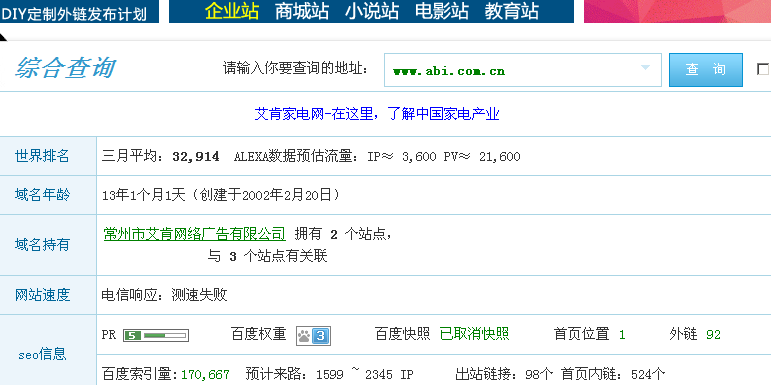Click the pink banner at top right

[677, 11]
